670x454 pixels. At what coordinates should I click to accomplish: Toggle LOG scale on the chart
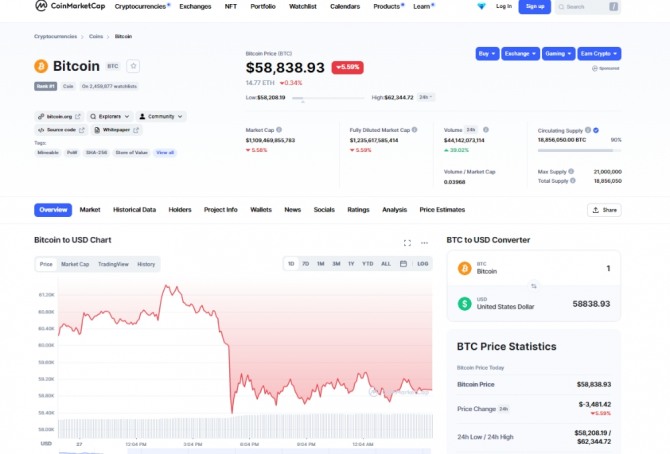422,264
